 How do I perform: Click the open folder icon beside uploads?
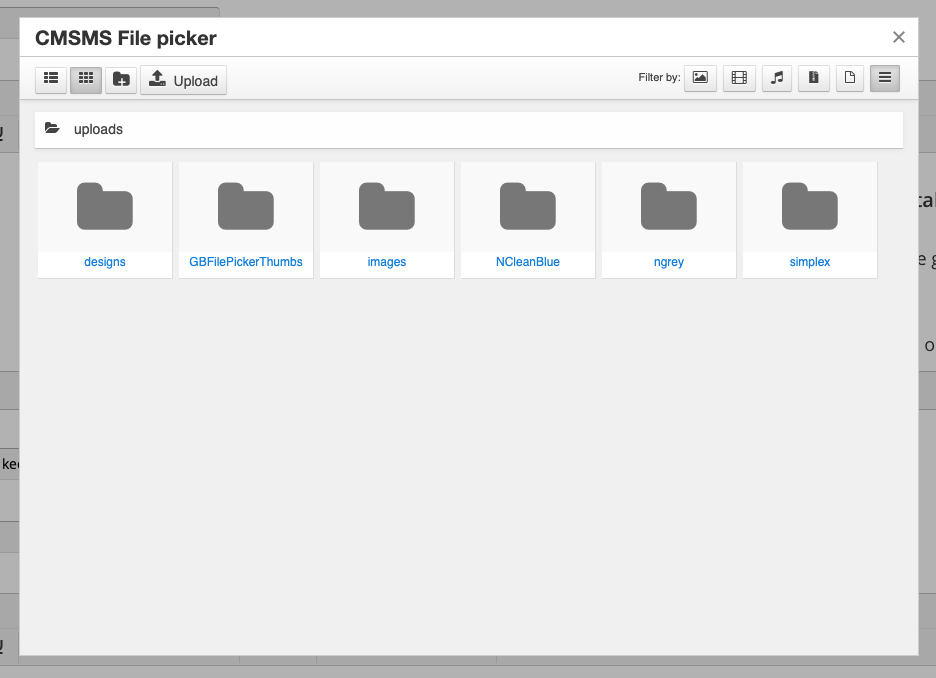tap(53, 129)
